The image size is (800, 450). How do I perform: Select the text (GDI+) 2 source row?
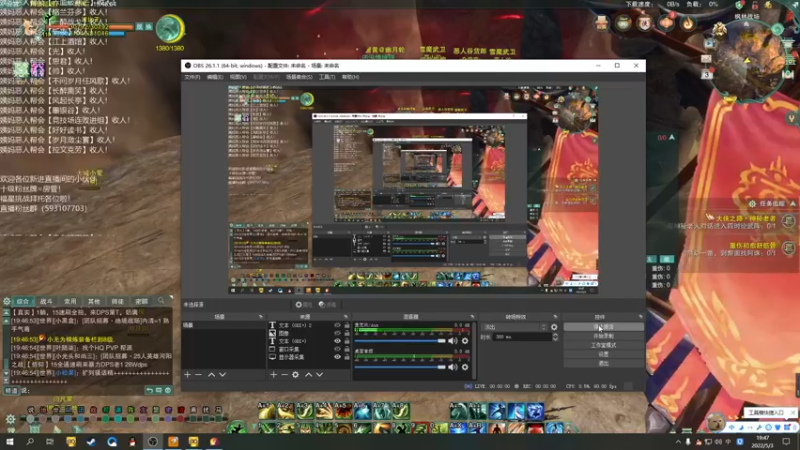[x=309, y=325]
